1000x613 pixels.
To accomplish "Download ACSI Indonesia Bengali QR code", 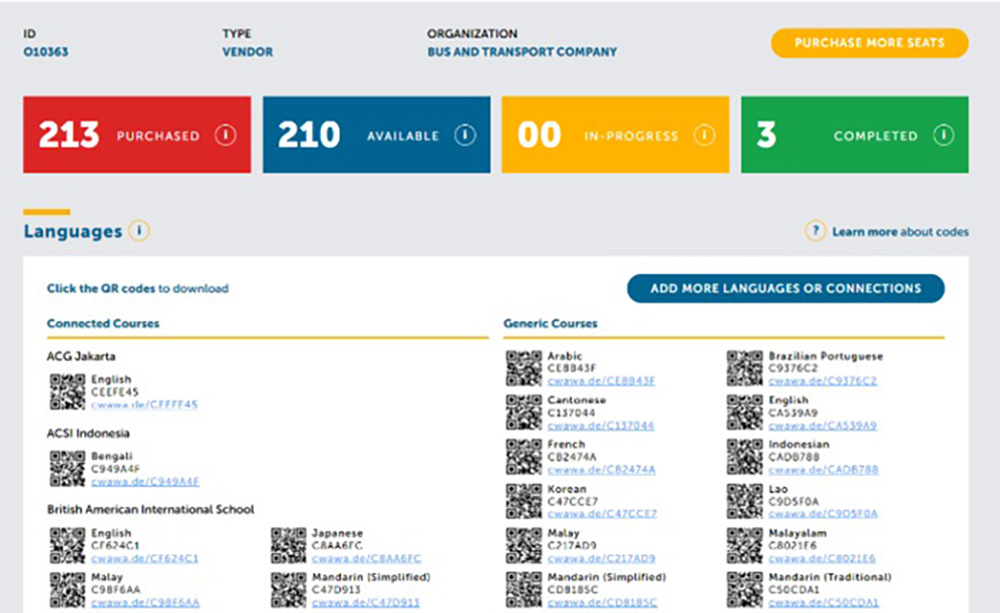I will (x=67, y=469).
